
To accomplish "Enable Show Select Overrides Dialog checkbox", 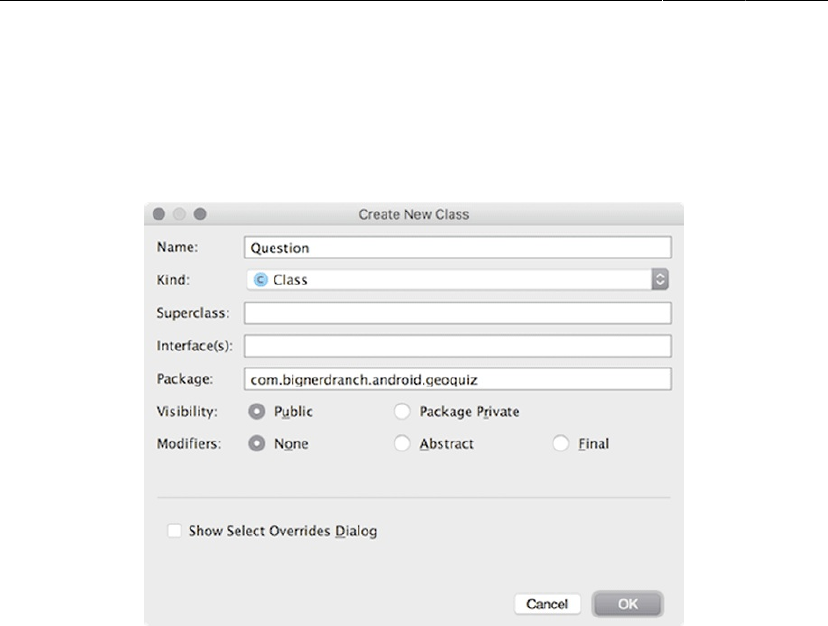I will 175,531.
